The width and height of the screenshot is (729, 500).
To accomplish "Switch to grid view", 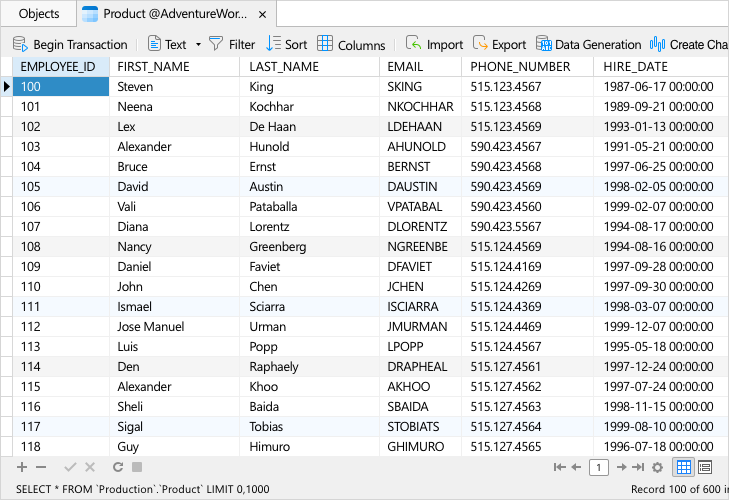I will [x=683, y=467].
